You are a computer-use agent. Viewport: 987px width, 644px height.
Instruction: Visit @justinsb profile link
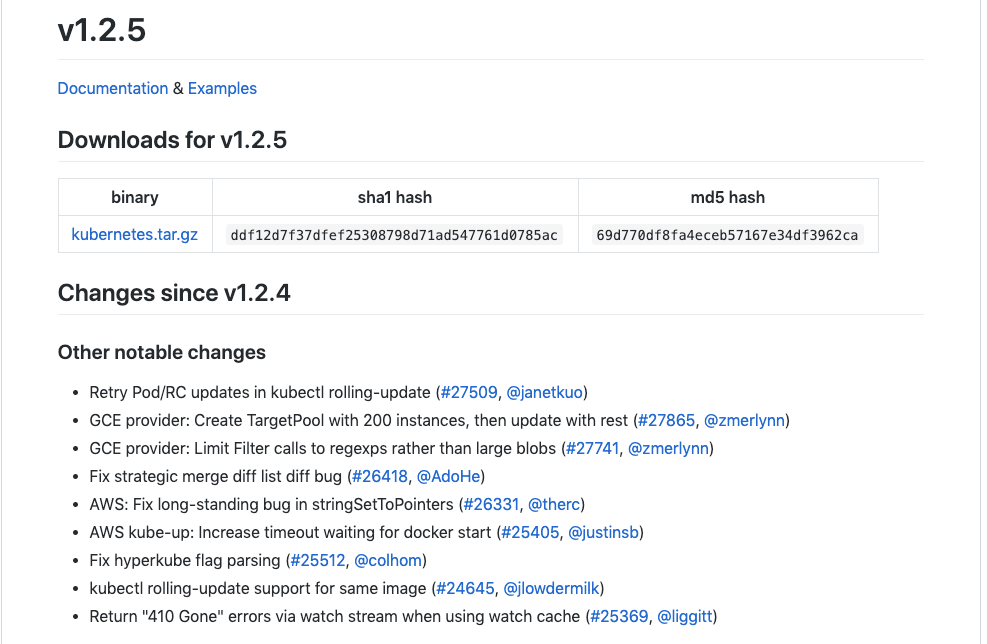tap(603, 533)
